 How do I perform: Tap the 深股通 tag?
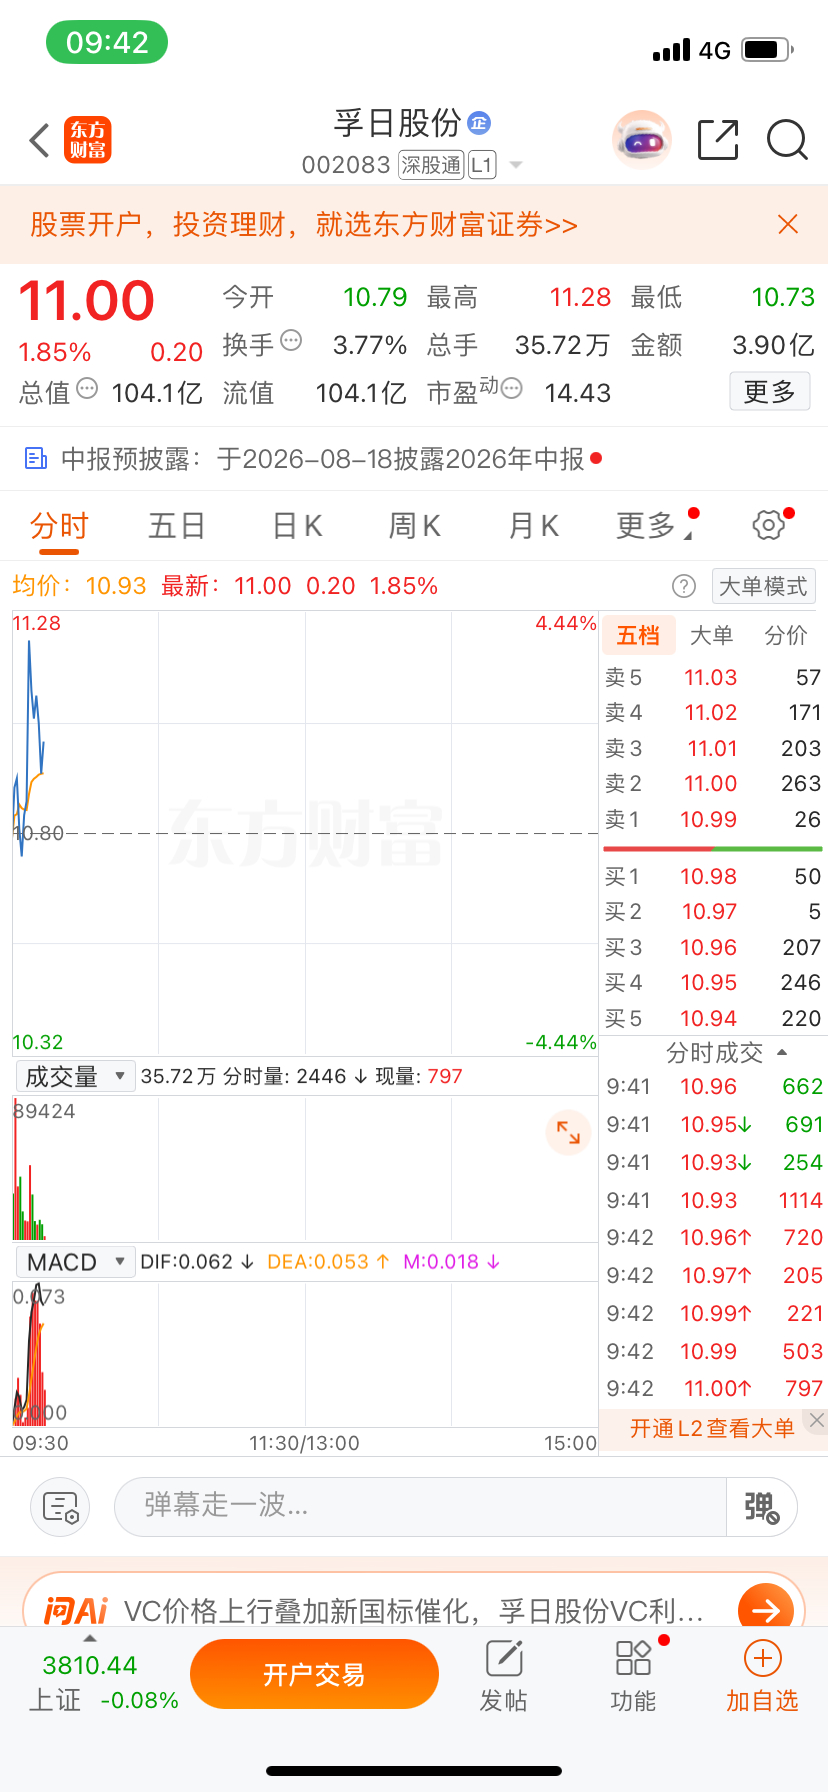click(431, 165)
